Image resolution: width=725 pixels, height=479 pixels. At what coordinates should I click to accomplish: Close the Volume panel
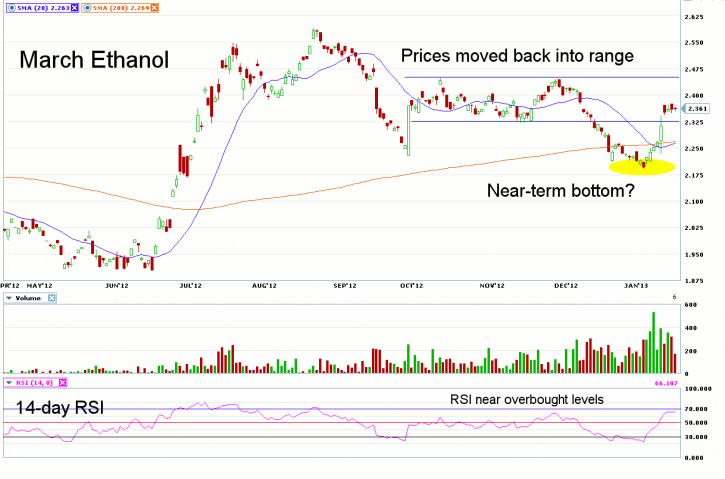point(52,298)
